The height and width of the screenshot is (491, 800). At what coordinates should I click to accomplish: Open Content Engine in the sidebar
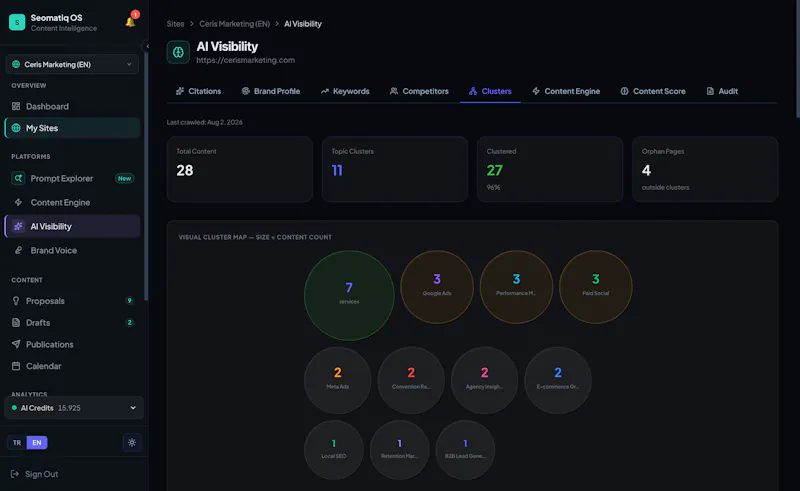coord(72,202)
